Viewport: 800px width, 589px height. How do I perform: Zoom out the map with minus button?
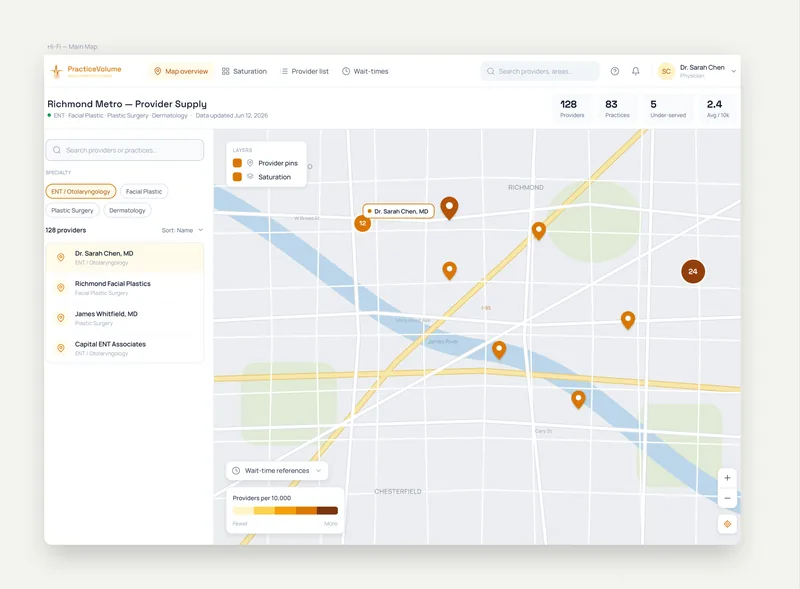tap(728, 498)
